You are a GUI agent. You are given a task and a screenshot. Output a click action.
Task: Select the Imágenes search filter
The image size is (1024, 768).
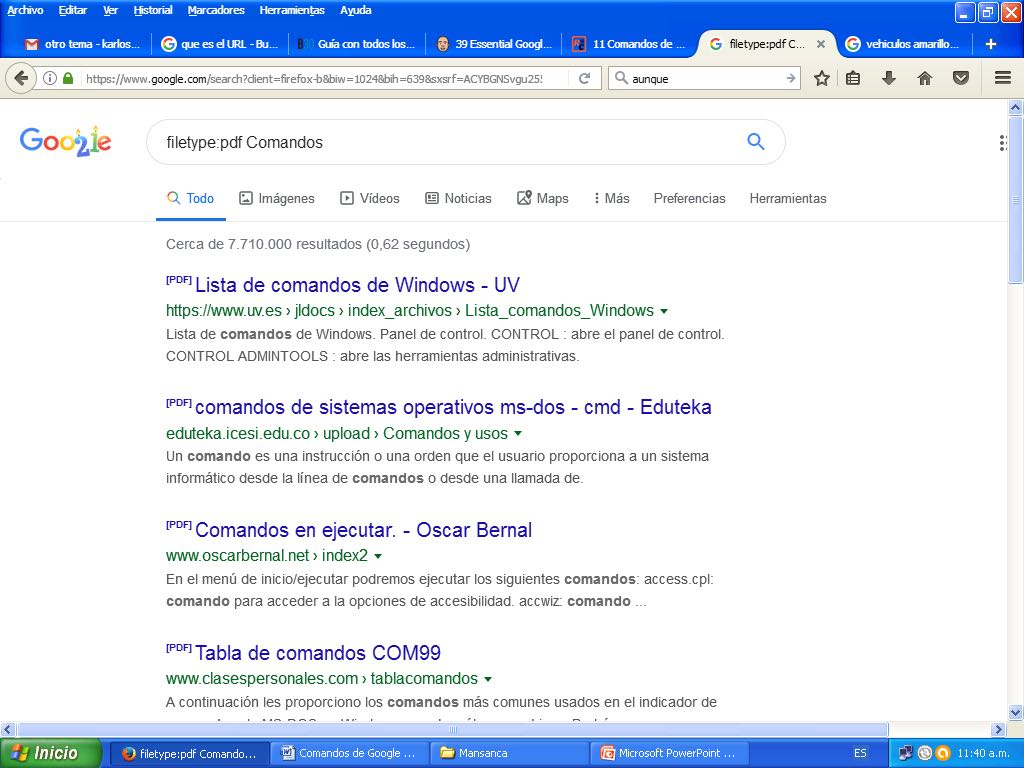point(277,198)
